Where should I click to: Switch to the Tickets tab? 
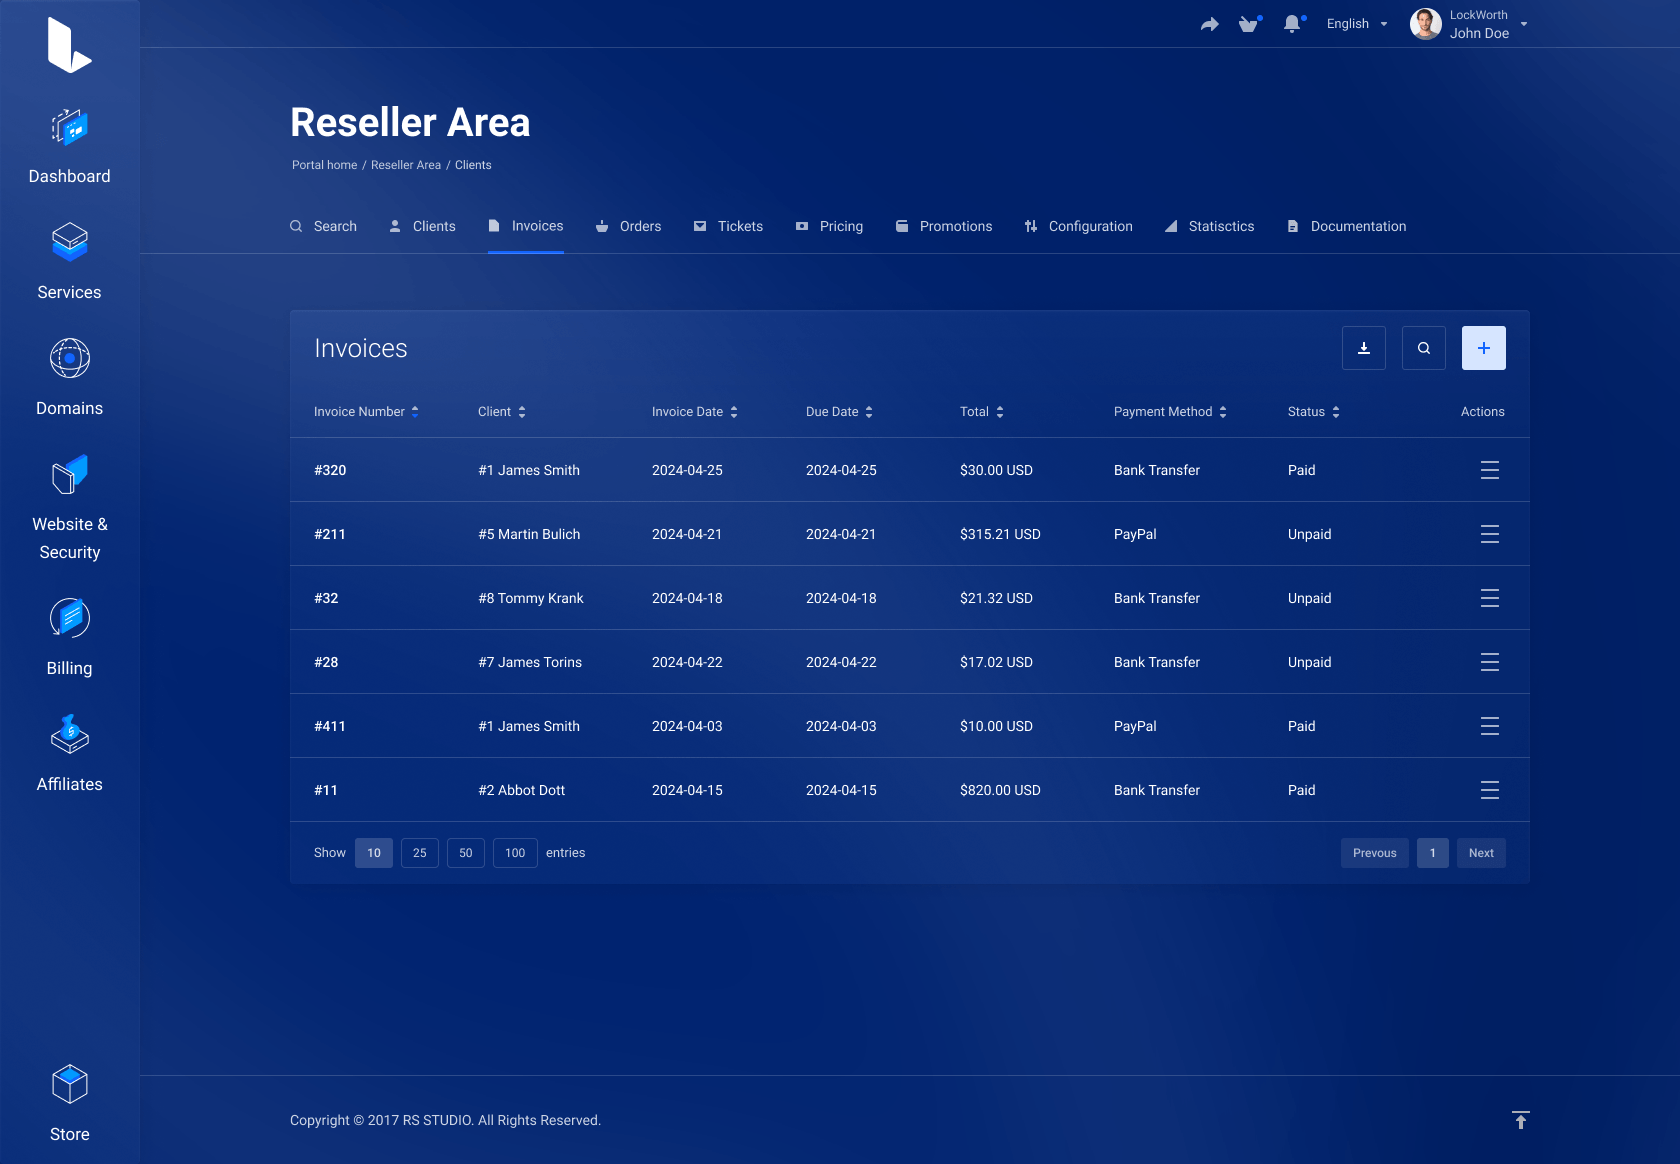coord(728,226)
